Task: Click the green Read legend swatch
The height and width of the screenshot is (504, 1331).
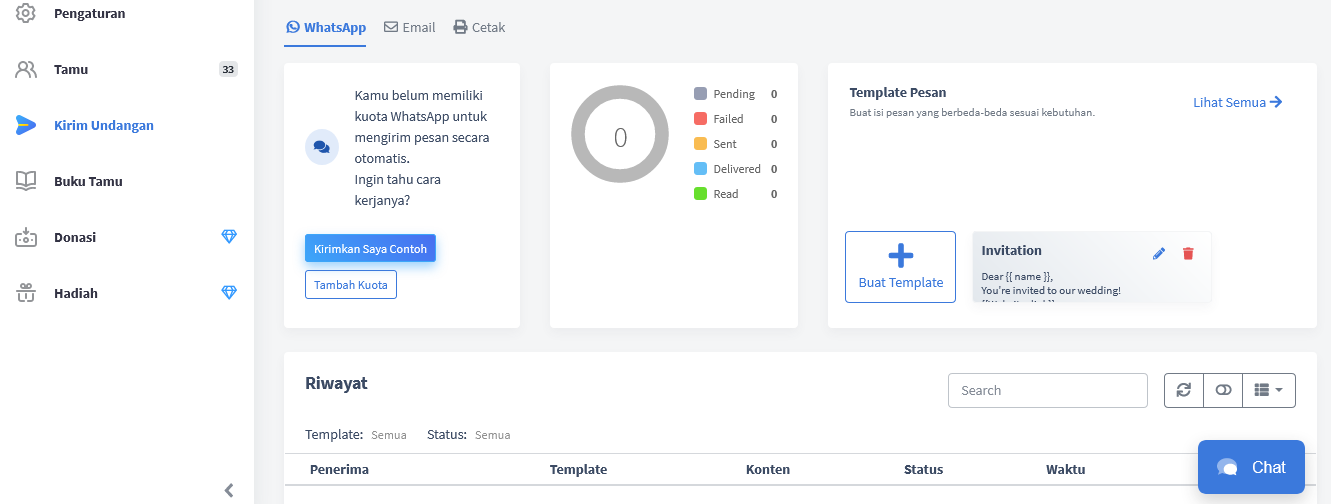Action: (x=700, y=194)
